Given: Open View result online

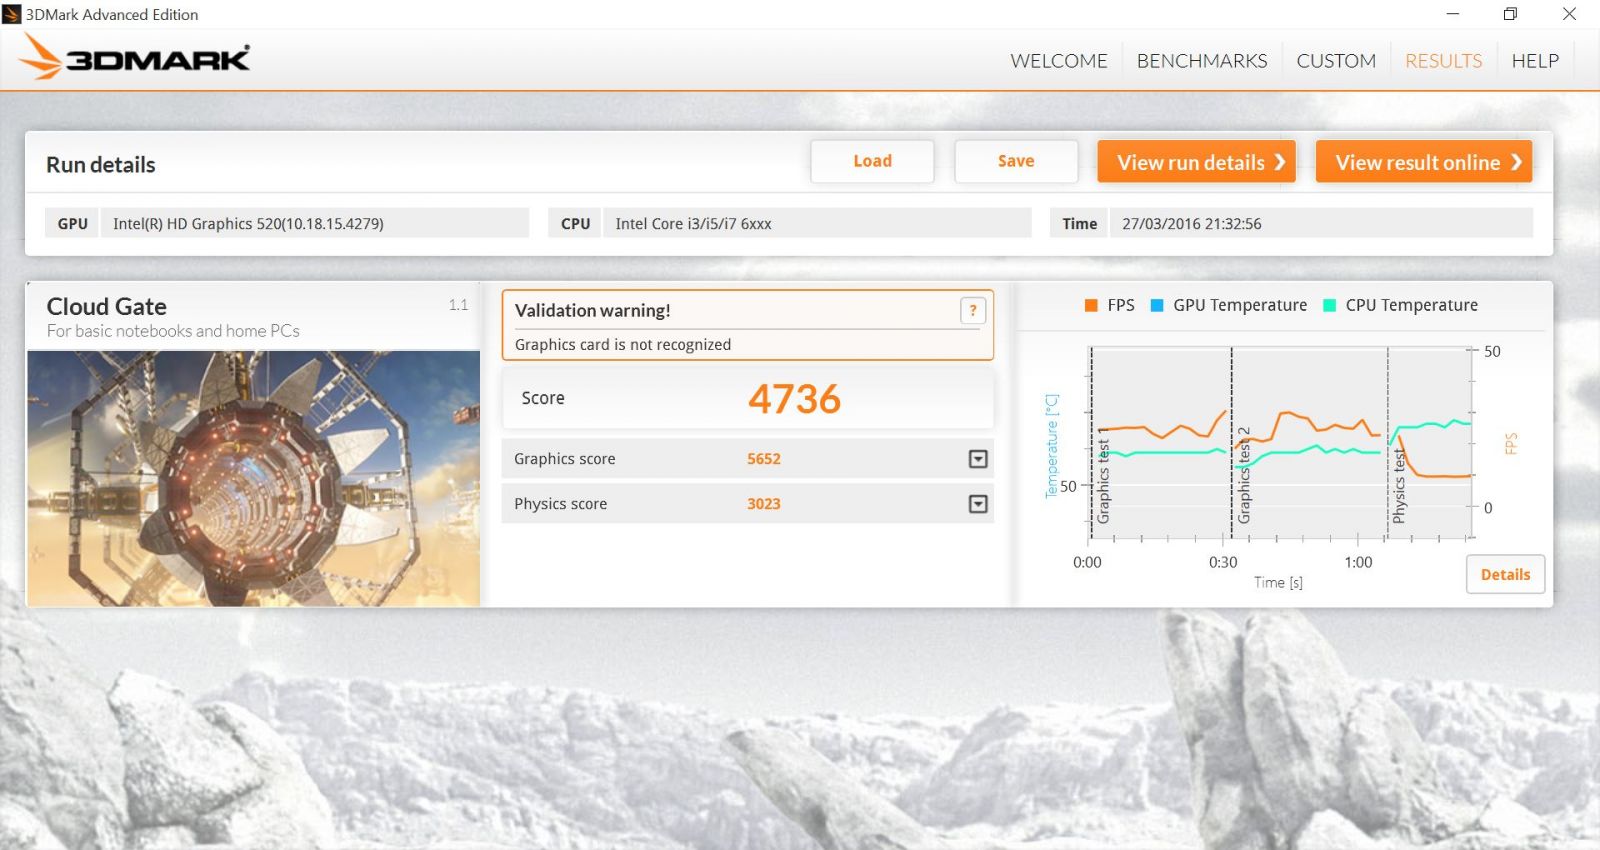Looking at the screenshot, I should (x=1423, y=162).
